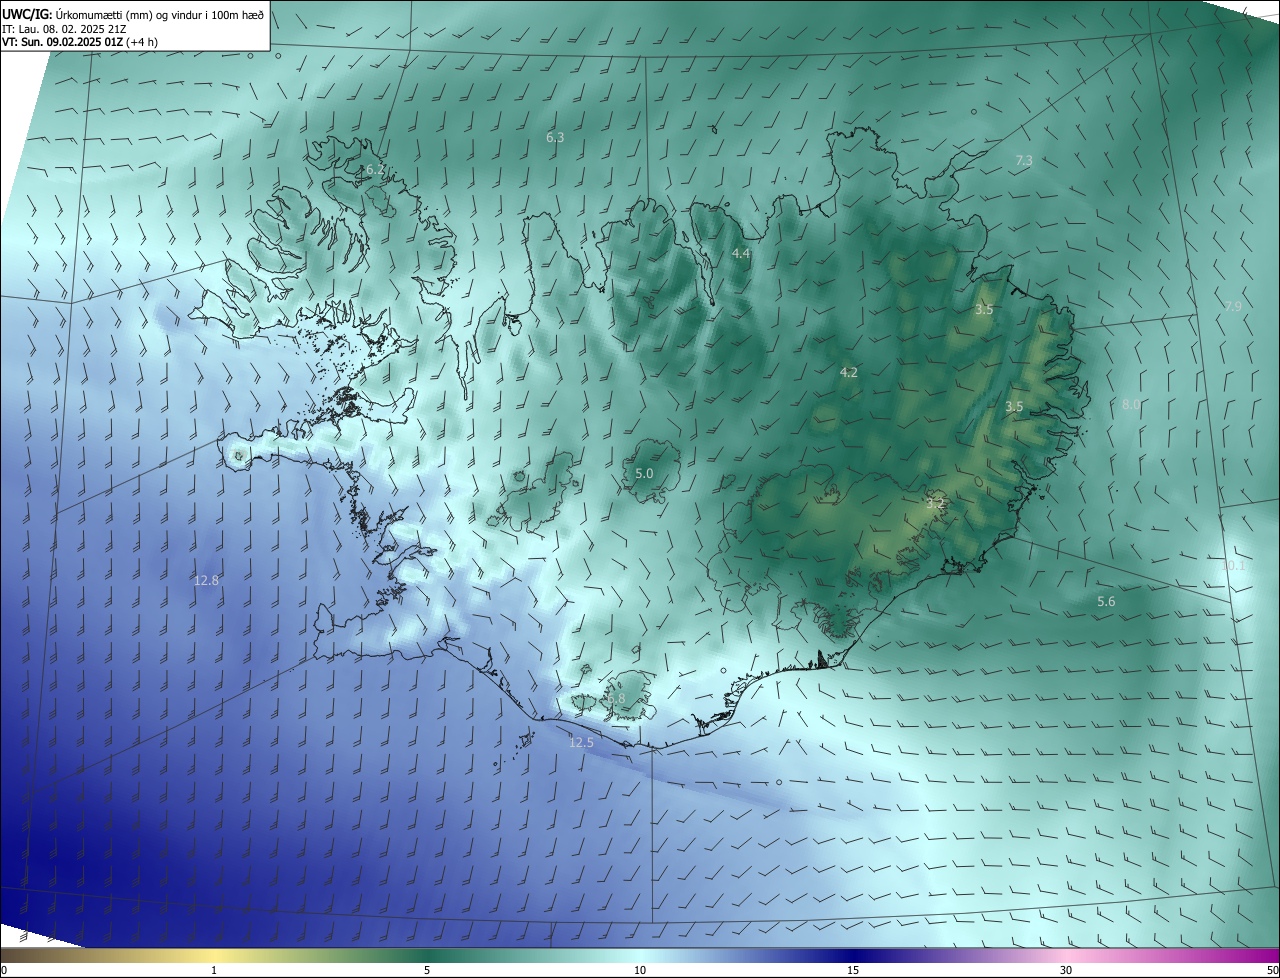Click the 15 tick label on the color scale

853,970
